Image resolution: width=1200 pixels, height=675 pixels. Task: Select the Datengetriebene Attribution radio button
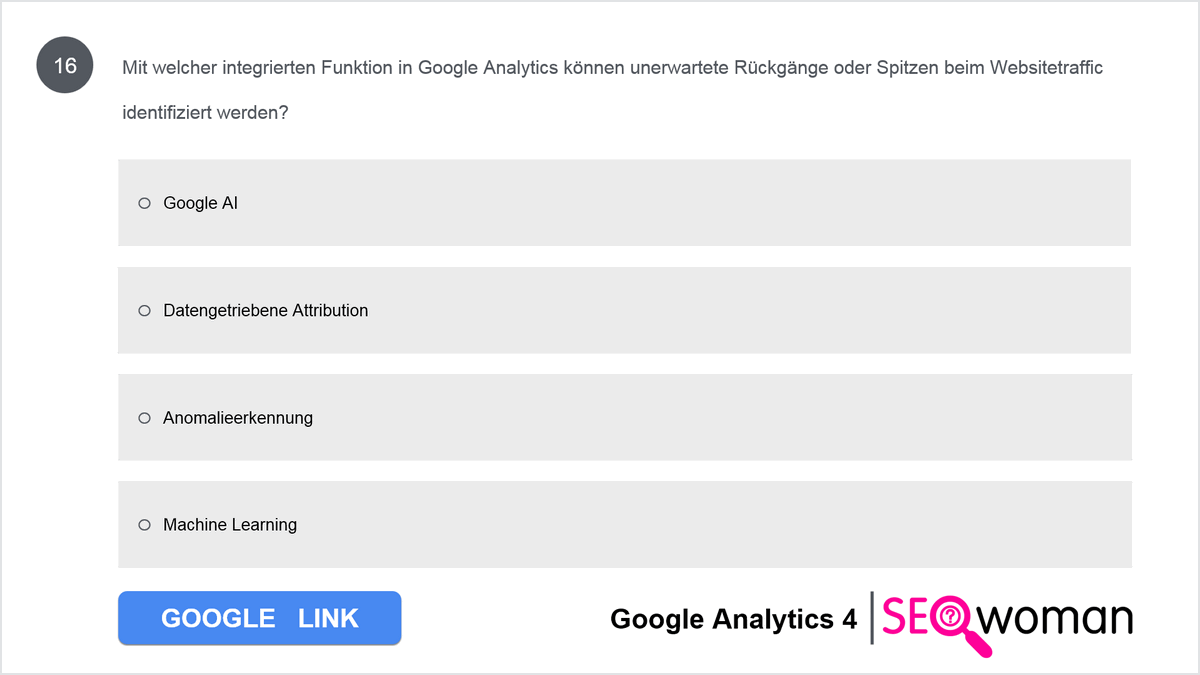click(x=144, y=310)
